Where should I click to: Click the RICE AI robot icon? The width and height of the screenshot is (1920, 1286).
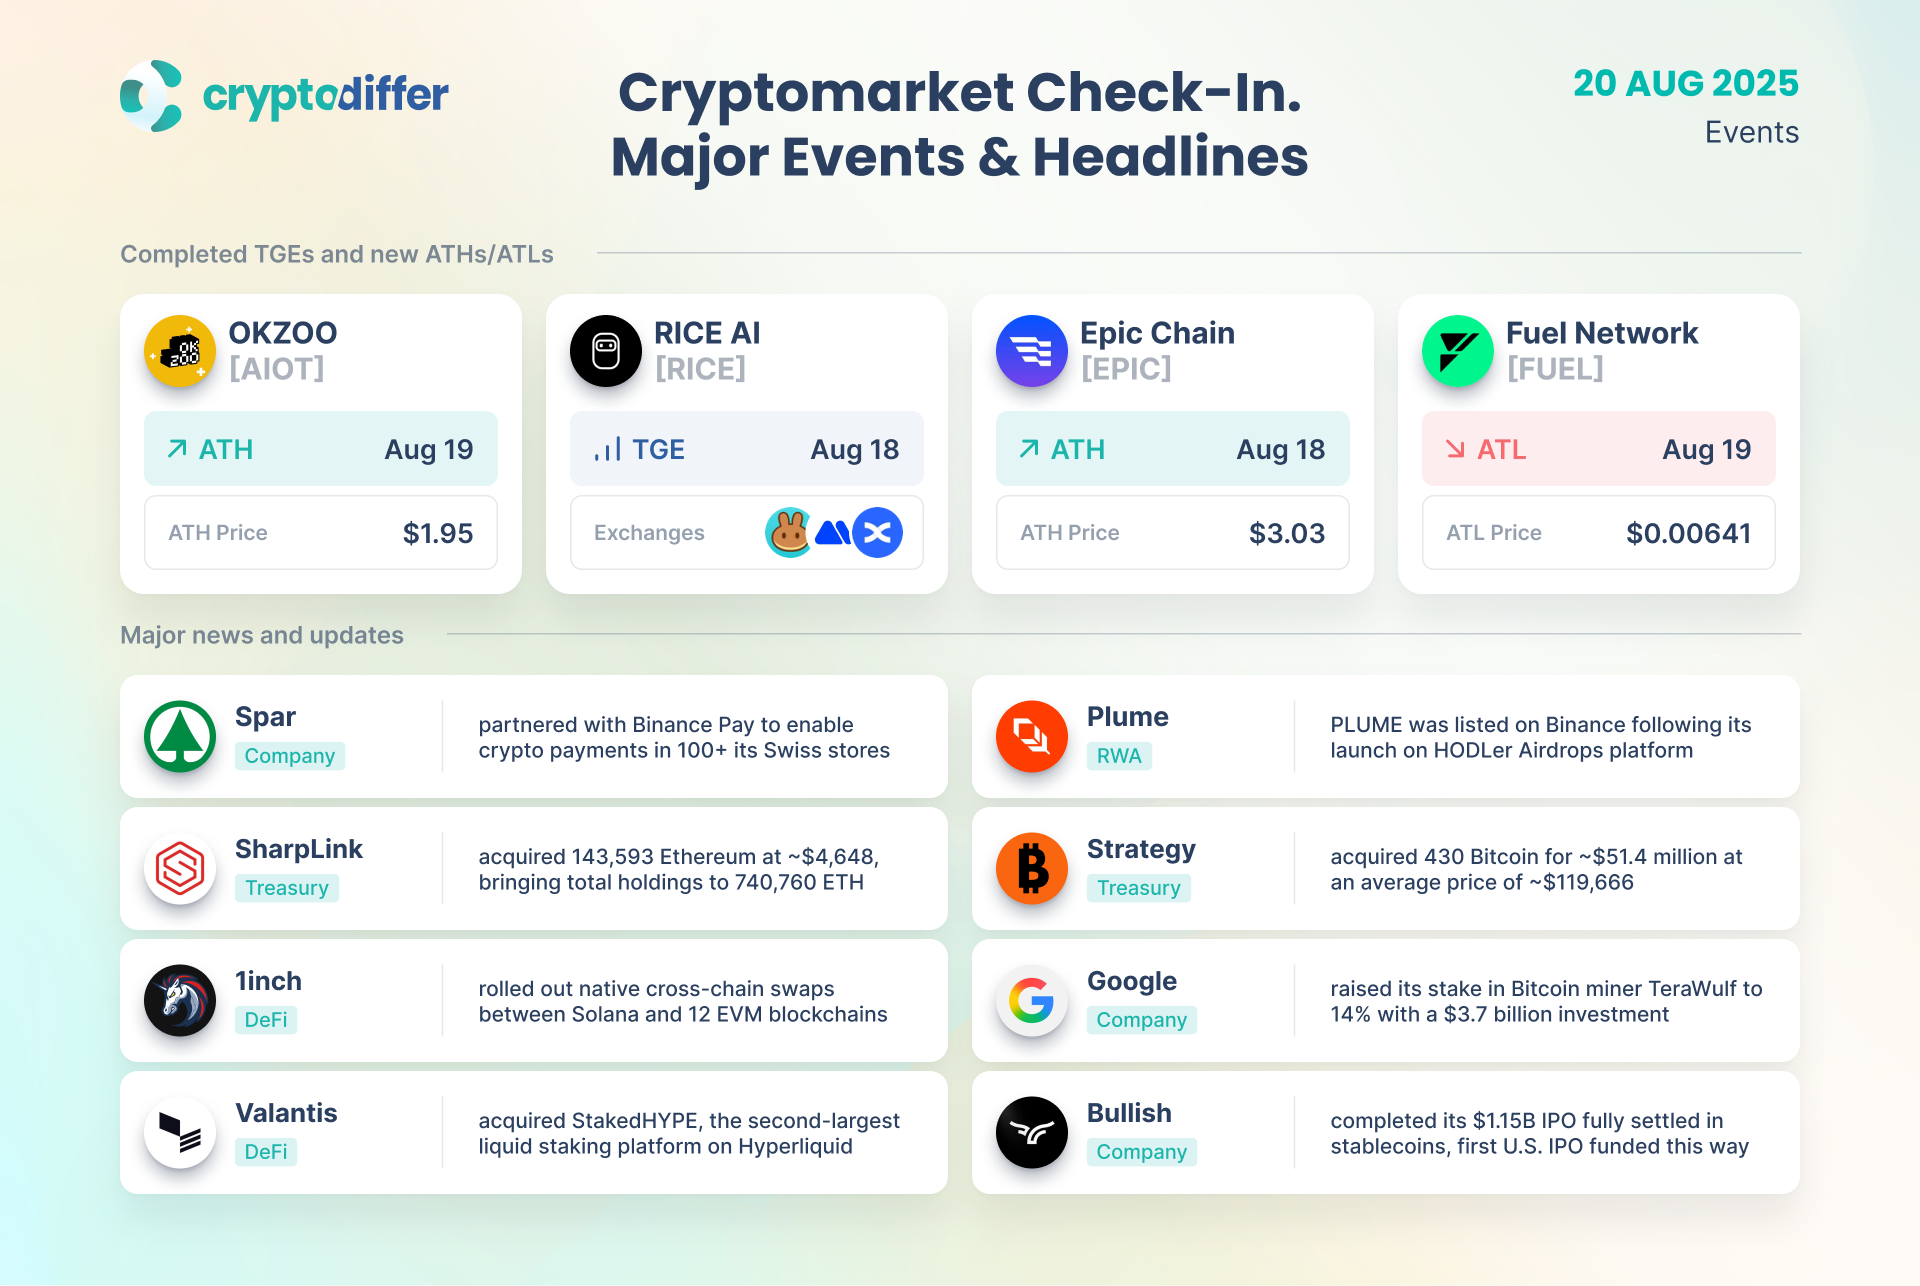(x=606, y=351)
